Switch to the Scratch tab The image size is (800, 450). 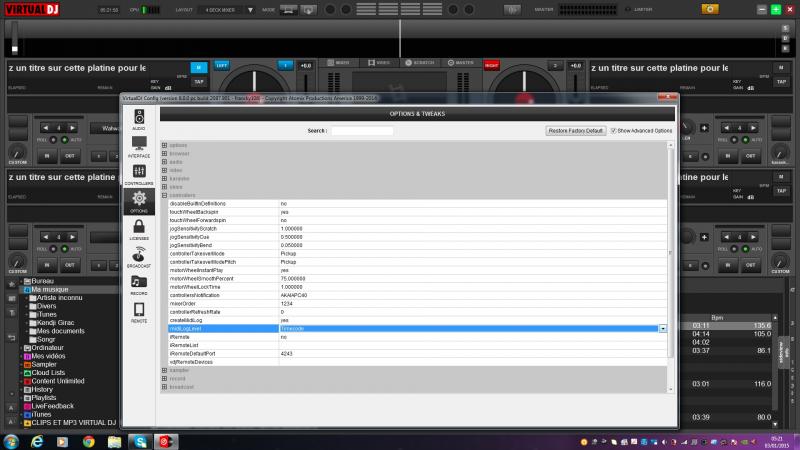[419, 63]
